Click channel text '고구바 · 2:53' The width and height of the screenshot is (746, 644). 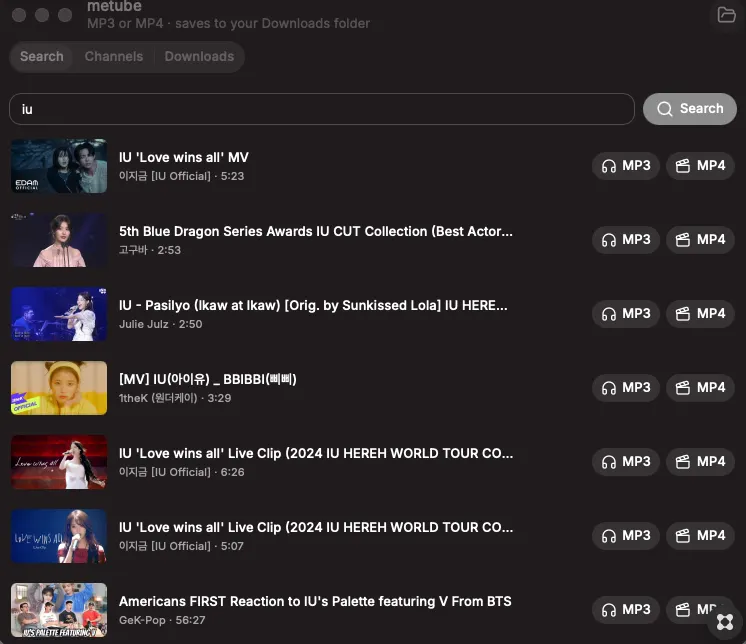(150, 250)
